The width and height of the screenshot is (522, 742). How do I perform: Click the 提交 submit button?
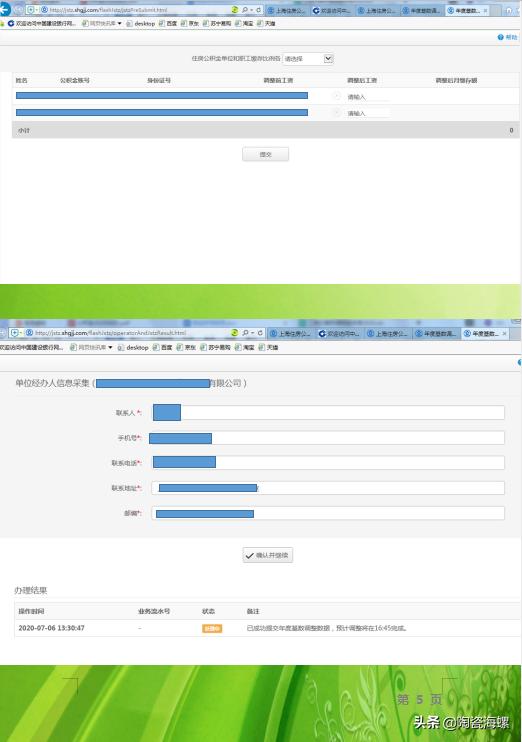(x=265, y=154)
